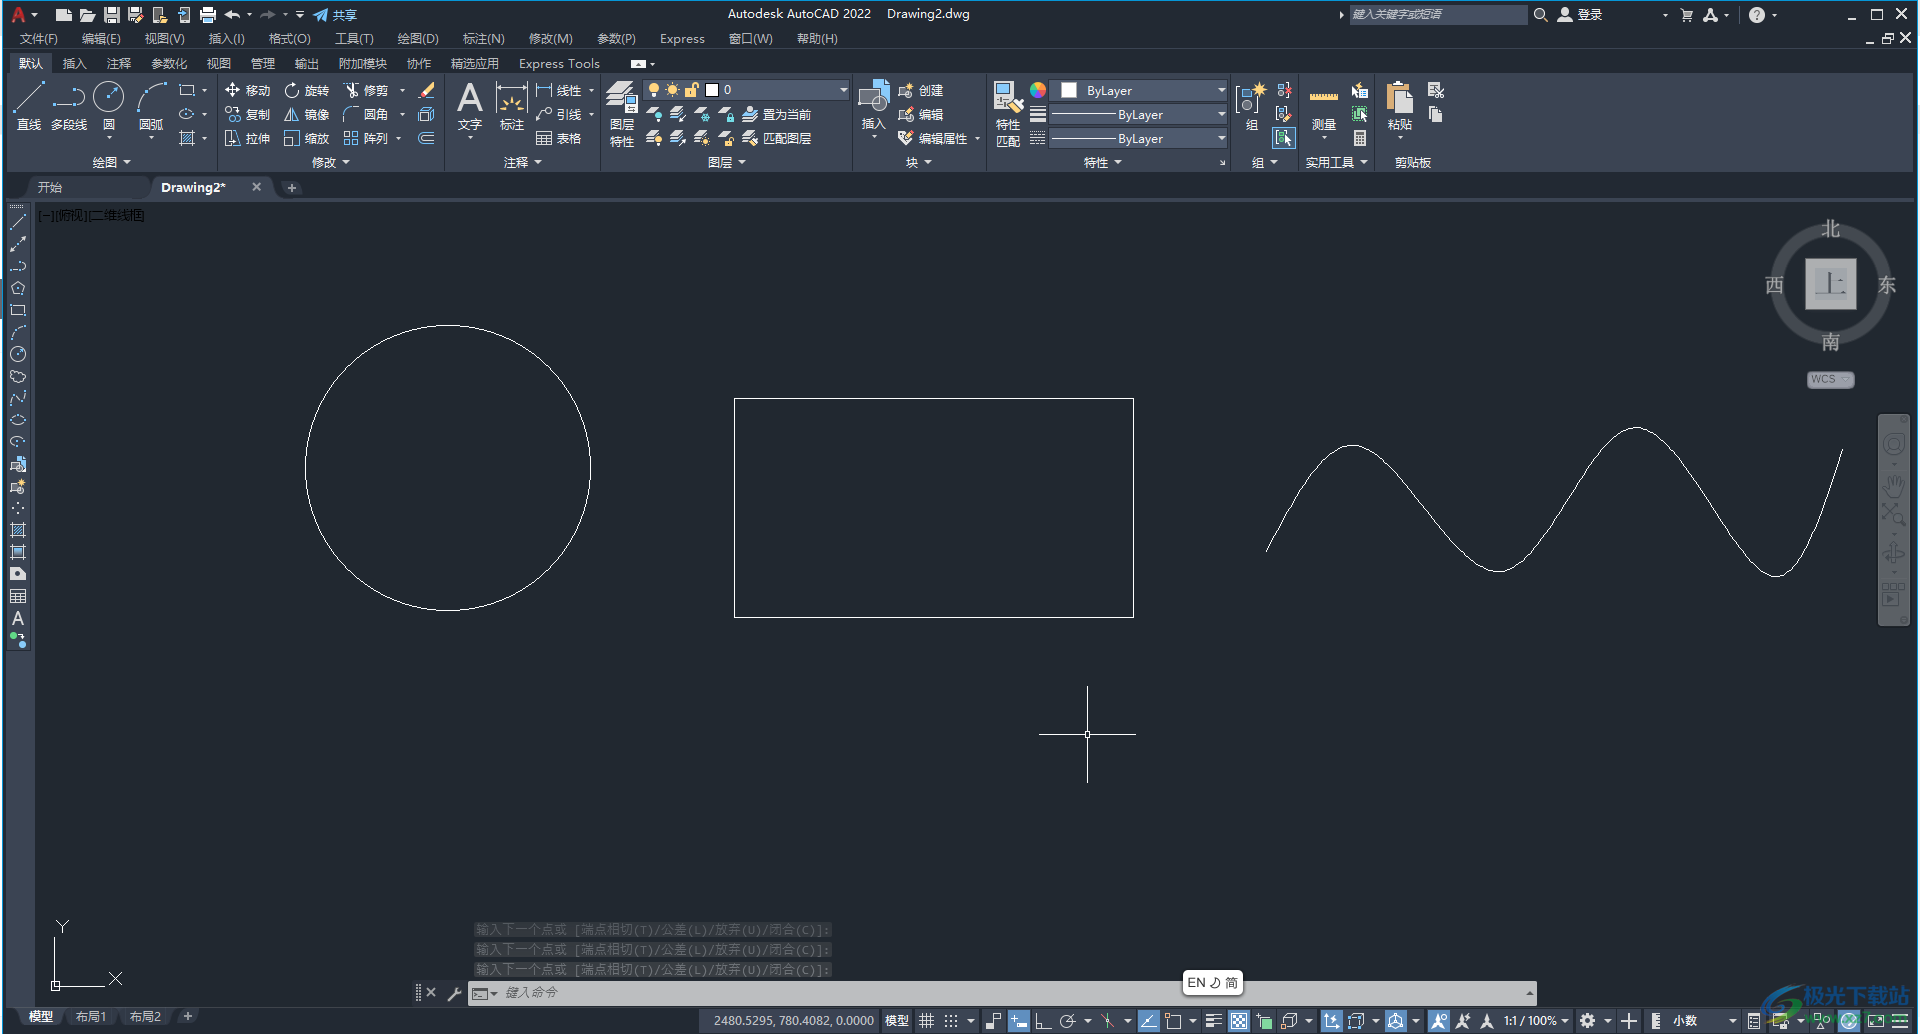
Task: Click the Scale (缩放) tool
Action: click(x=306, y=138)
